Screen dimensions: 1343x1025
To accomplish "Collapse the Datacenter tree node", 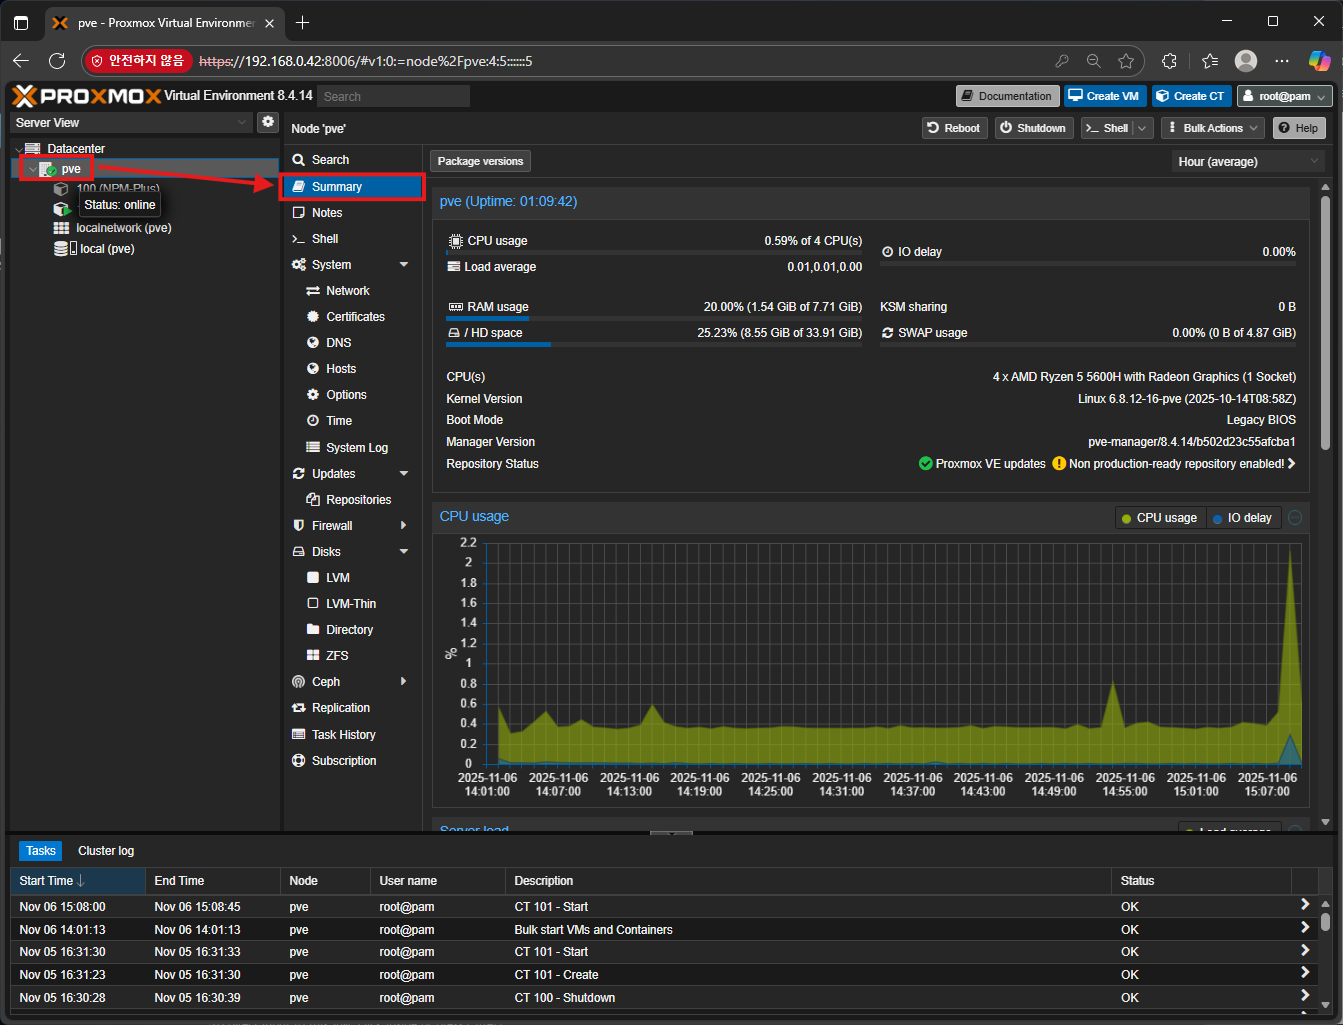I will point(18,149).
